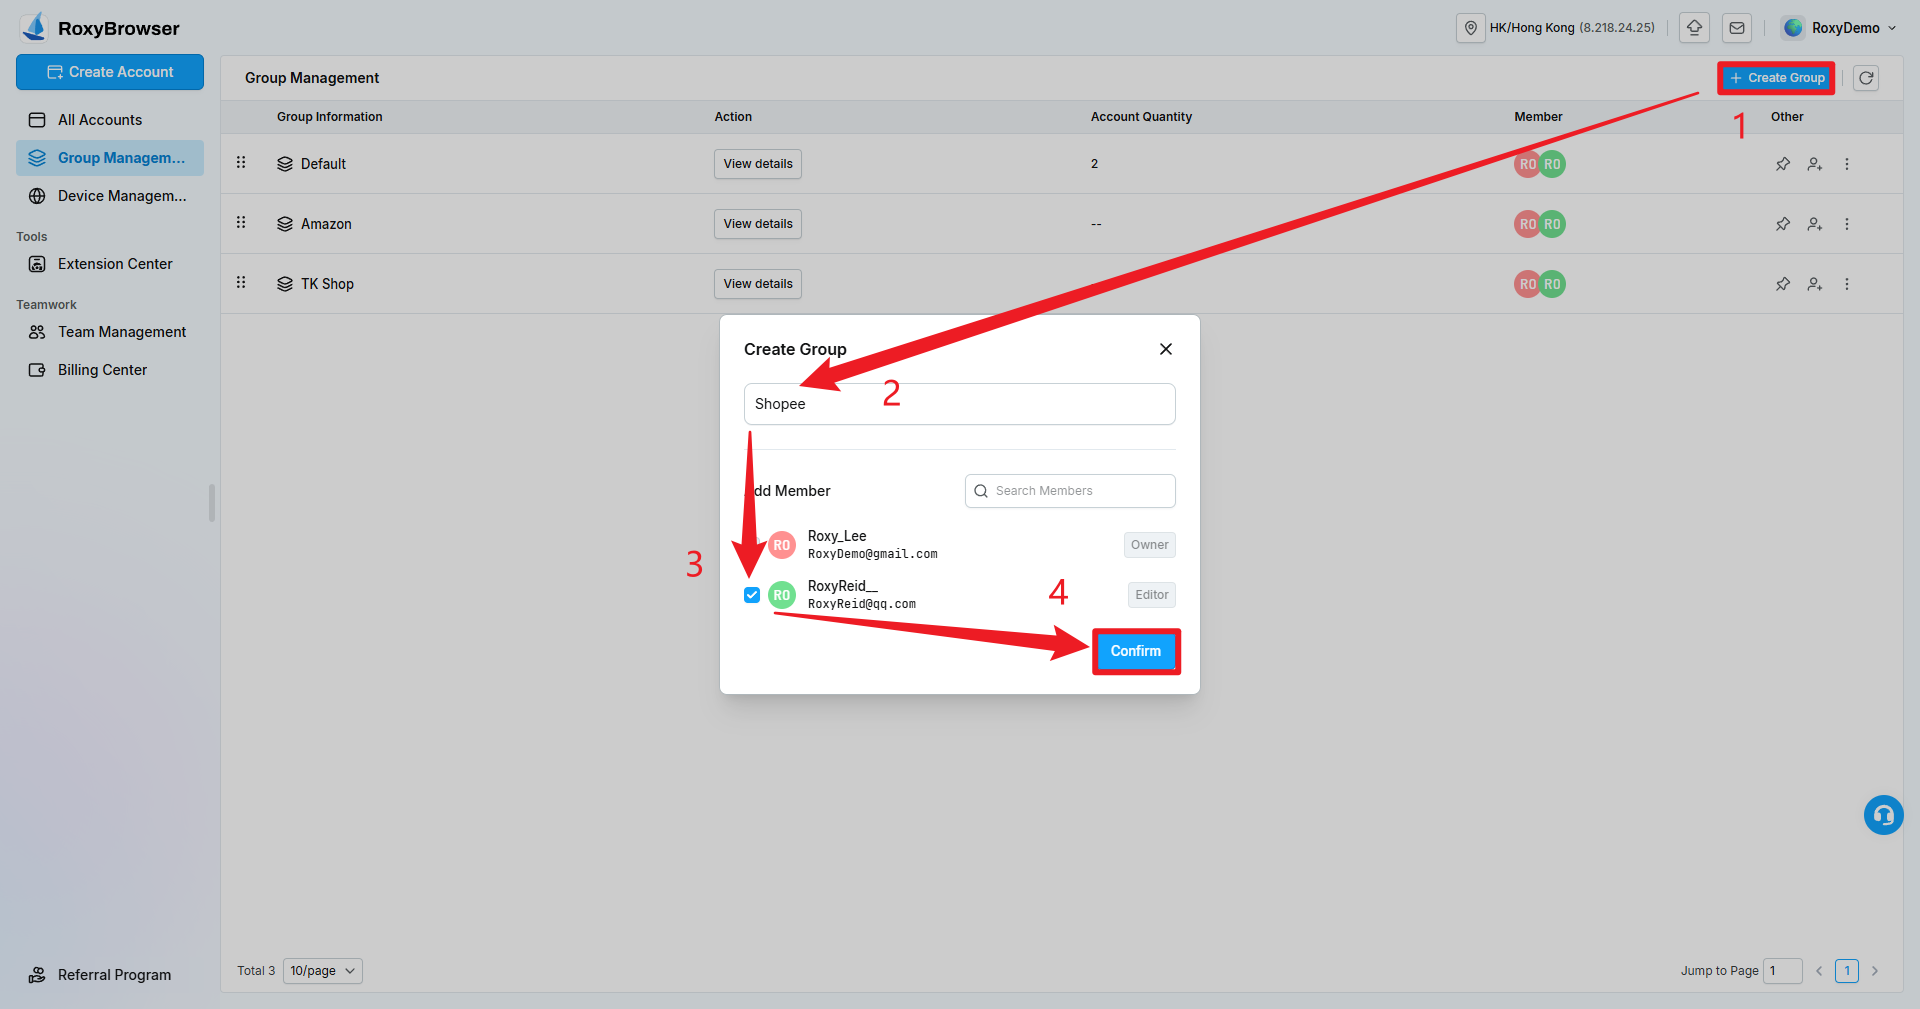Viewport: 1920px width, 1009px height.
Task: Go to previous page arrow
Action: (1819, 971)
